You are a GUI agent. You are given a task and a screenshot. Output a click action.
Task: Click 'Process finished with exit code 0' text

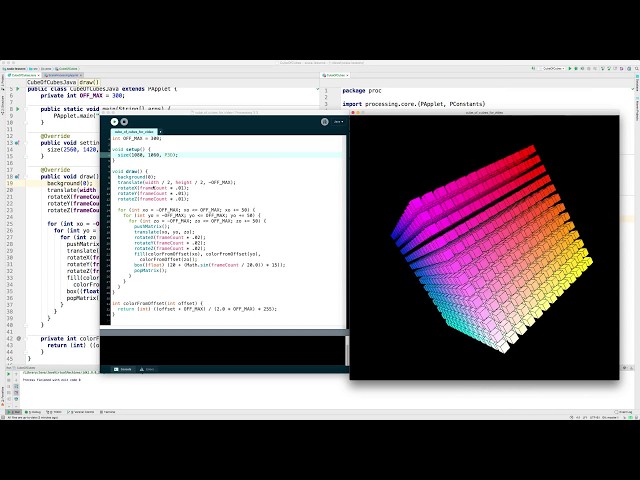(52, 380)
